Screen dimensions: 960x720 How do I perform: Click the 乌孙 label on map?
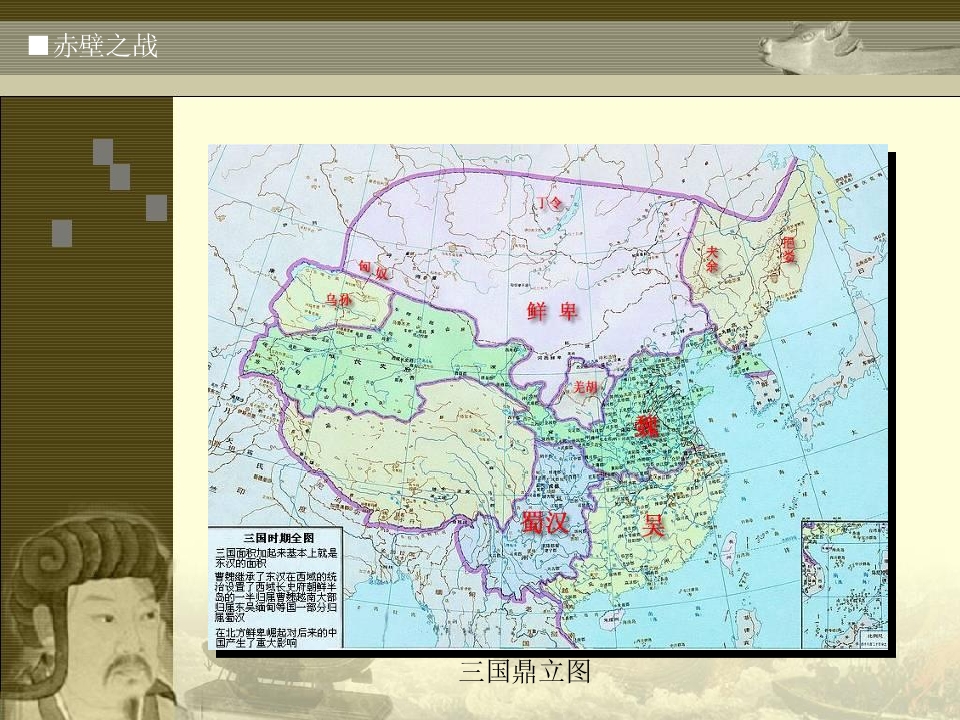339,300
